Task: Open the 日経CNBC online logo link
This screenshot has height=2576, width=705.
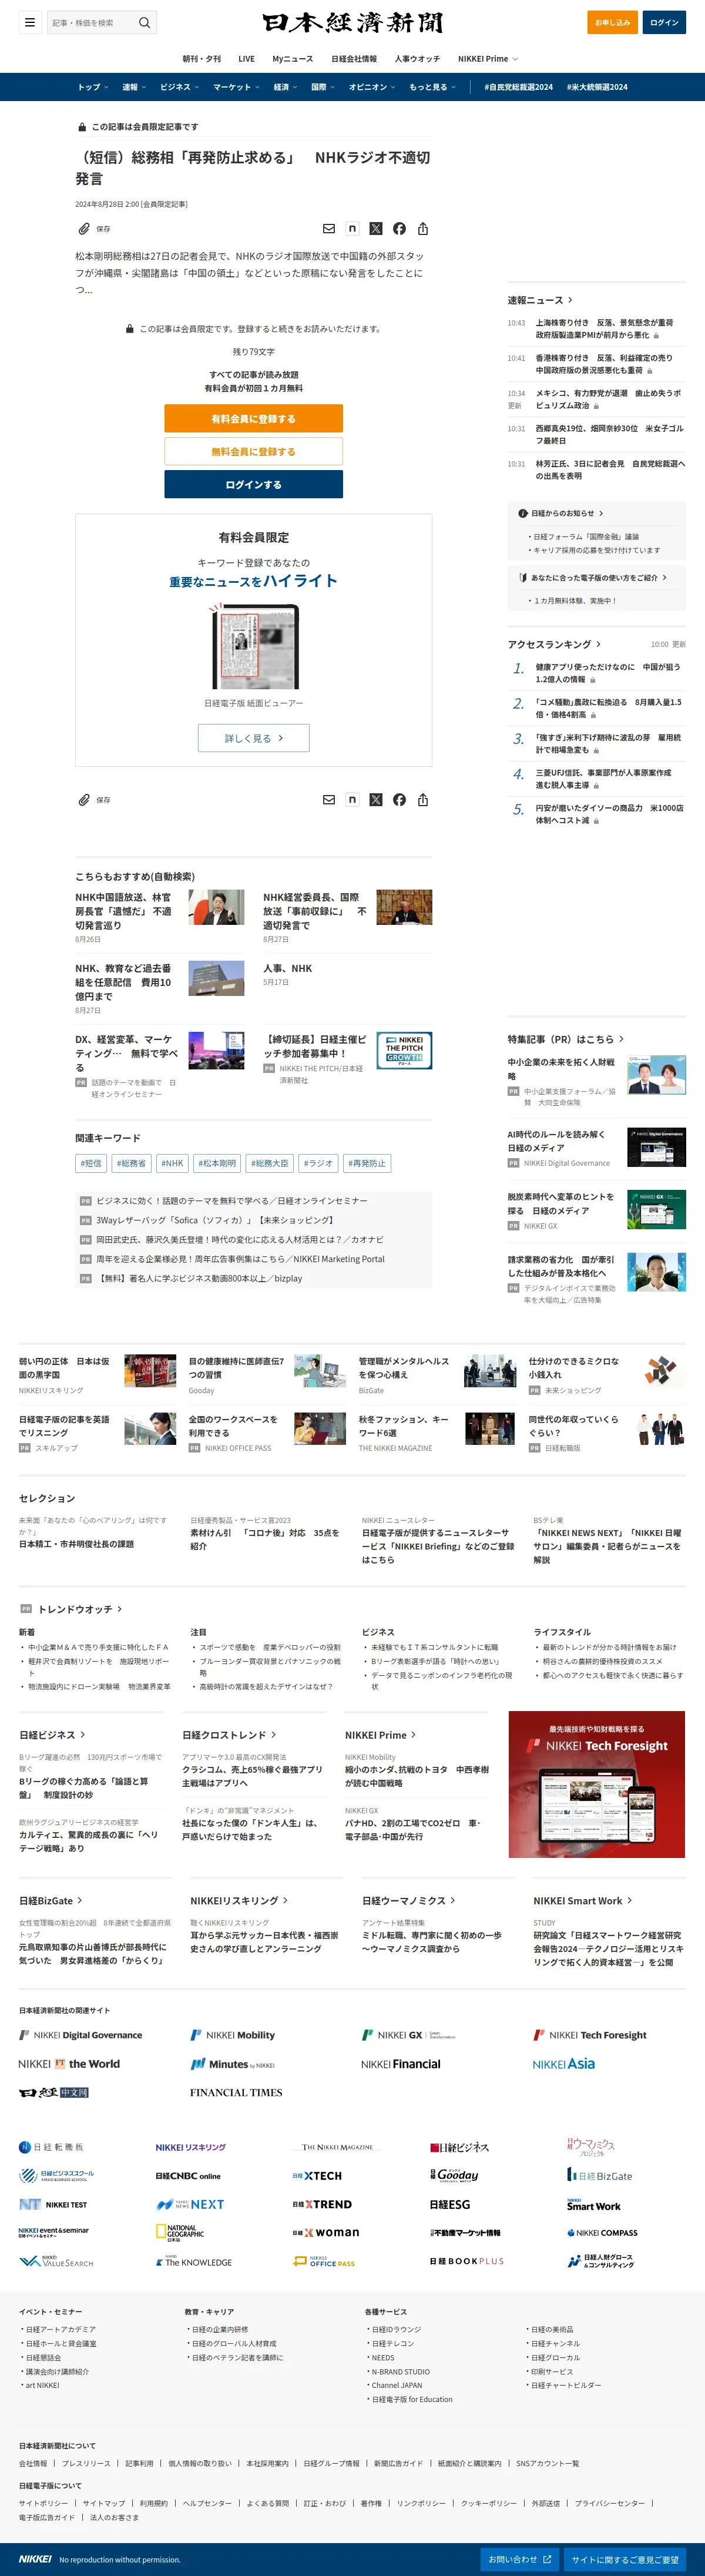Action: tap(188, 2176)
